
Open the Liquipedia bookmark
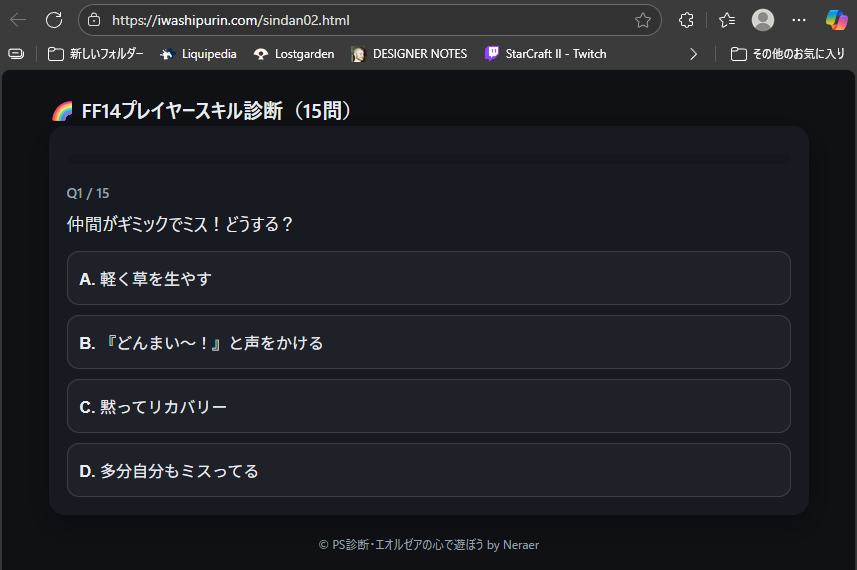198,54
